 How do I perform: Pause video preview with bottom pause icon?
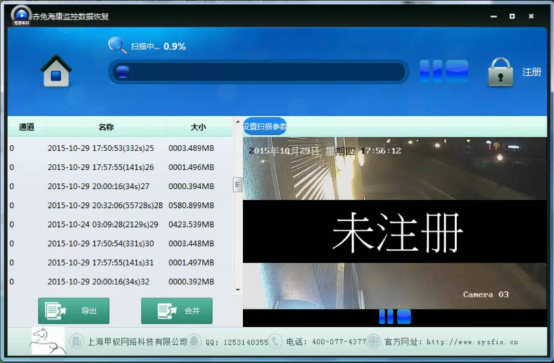click(x=386, y=316)
